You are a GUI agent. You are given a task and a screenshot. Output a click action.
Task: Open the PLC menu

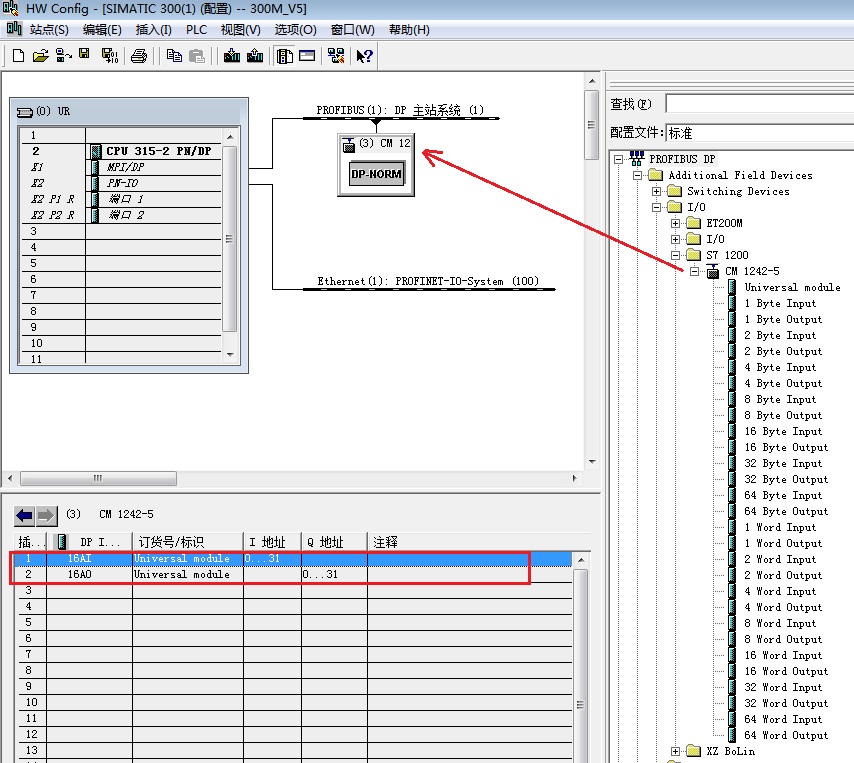click(x=196, y=29)
